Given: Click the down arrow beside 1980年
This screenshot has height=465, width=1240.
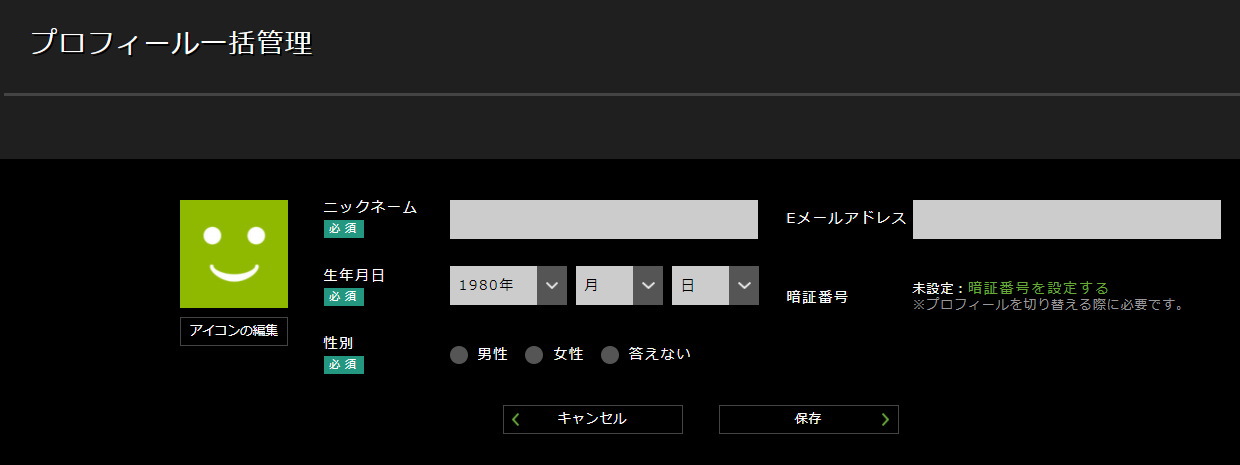Looking at the screenshot, I should (552, 286).
